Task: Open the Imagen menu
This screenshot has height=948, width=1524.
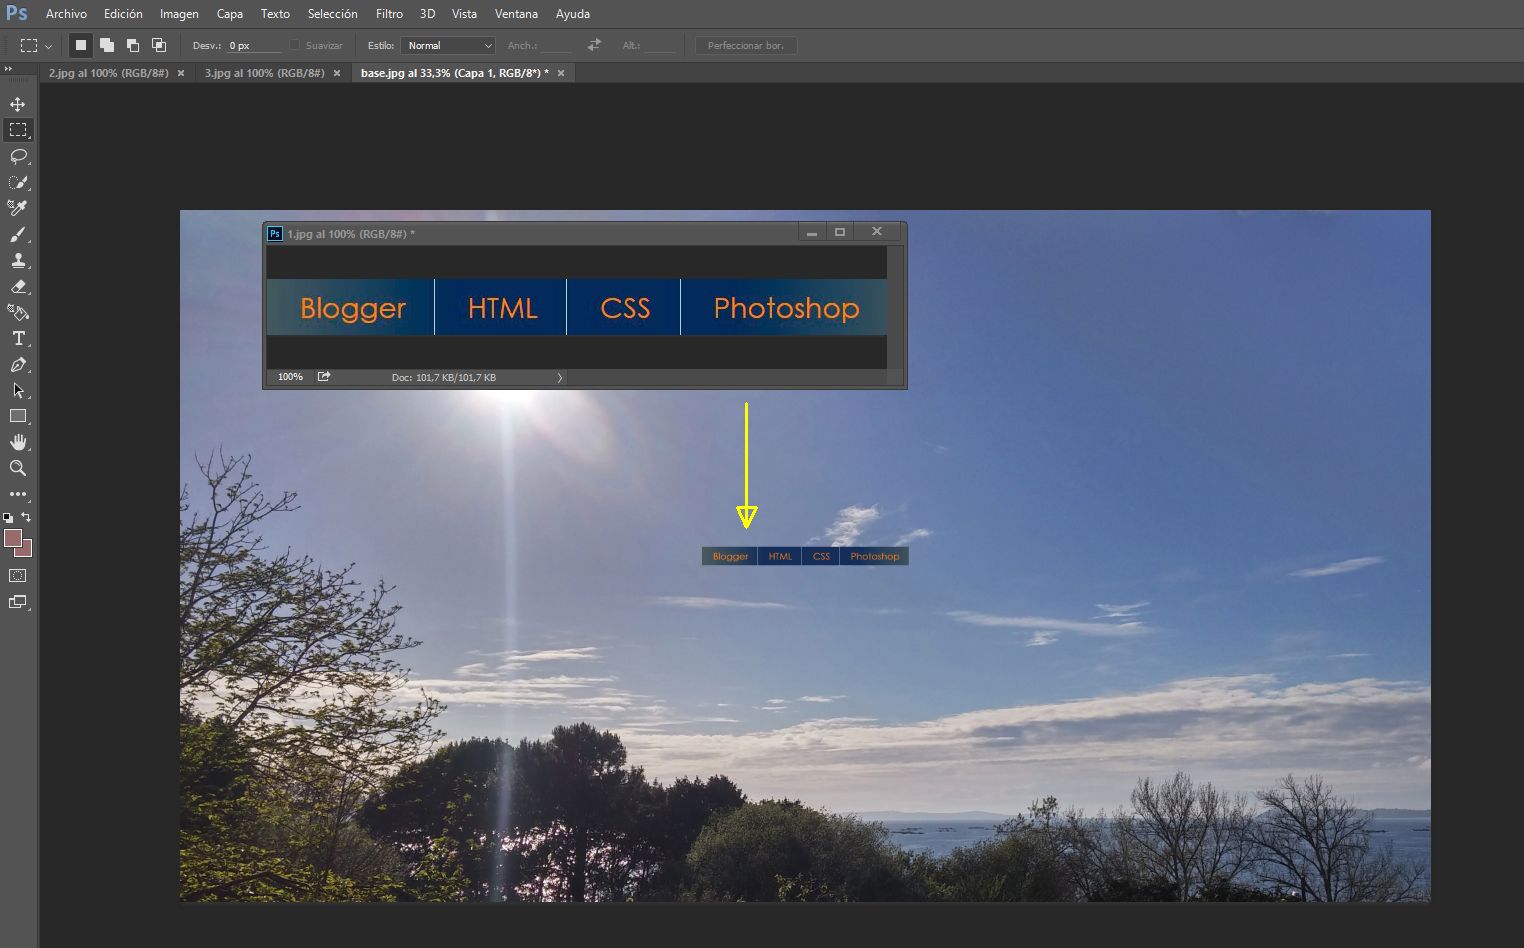Action: [179, 14]
